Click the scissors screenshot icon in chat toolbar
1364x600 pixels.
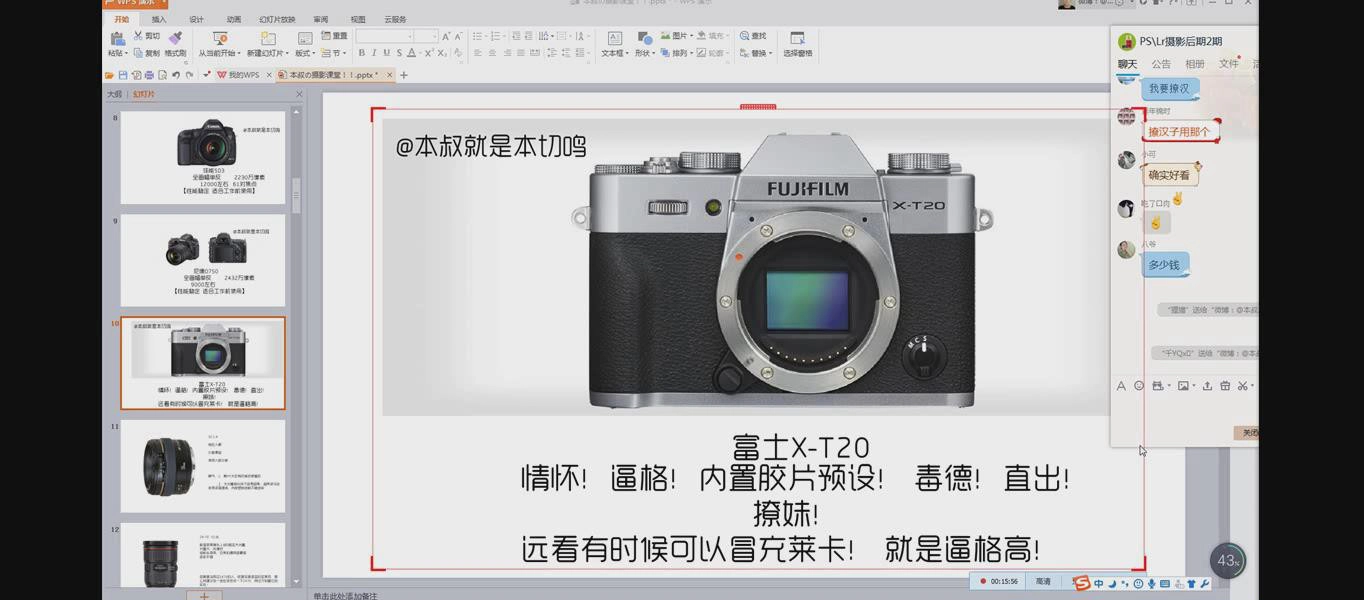click(x=1242, y=386)
